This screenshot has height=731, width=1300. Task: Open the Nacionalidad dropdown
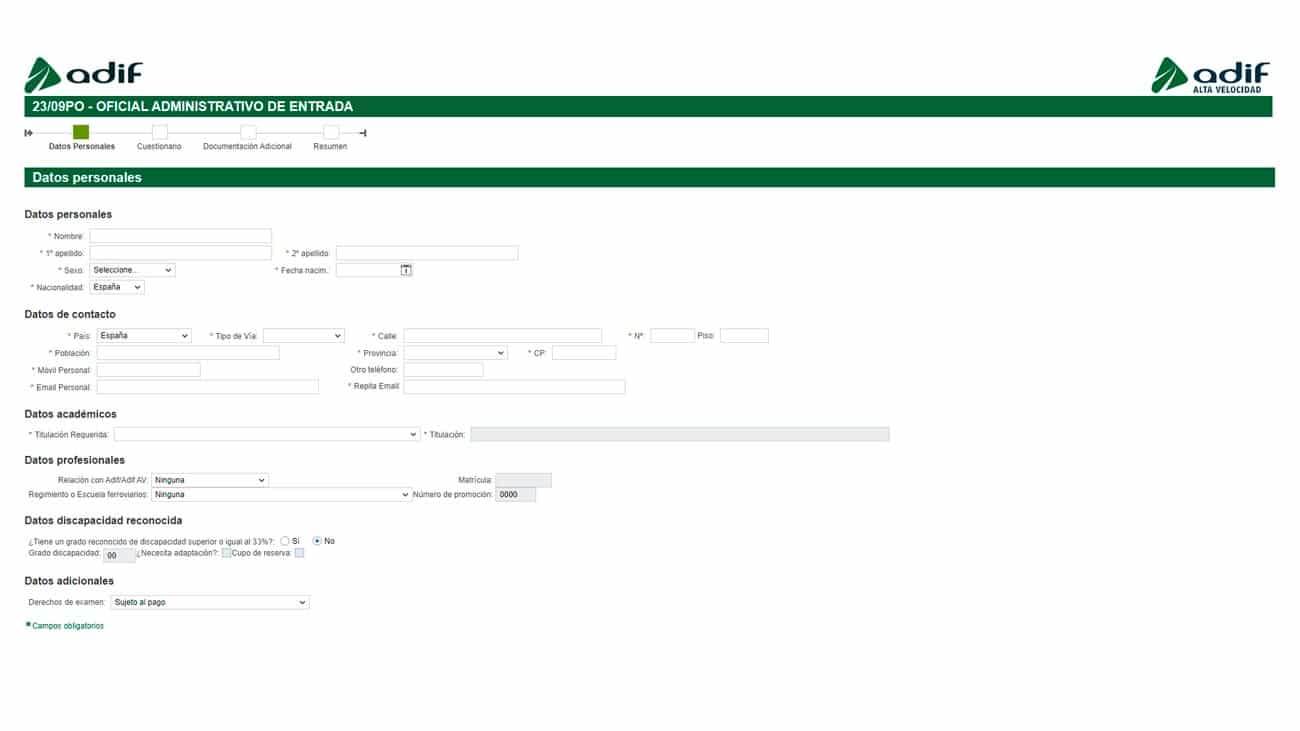117,287
